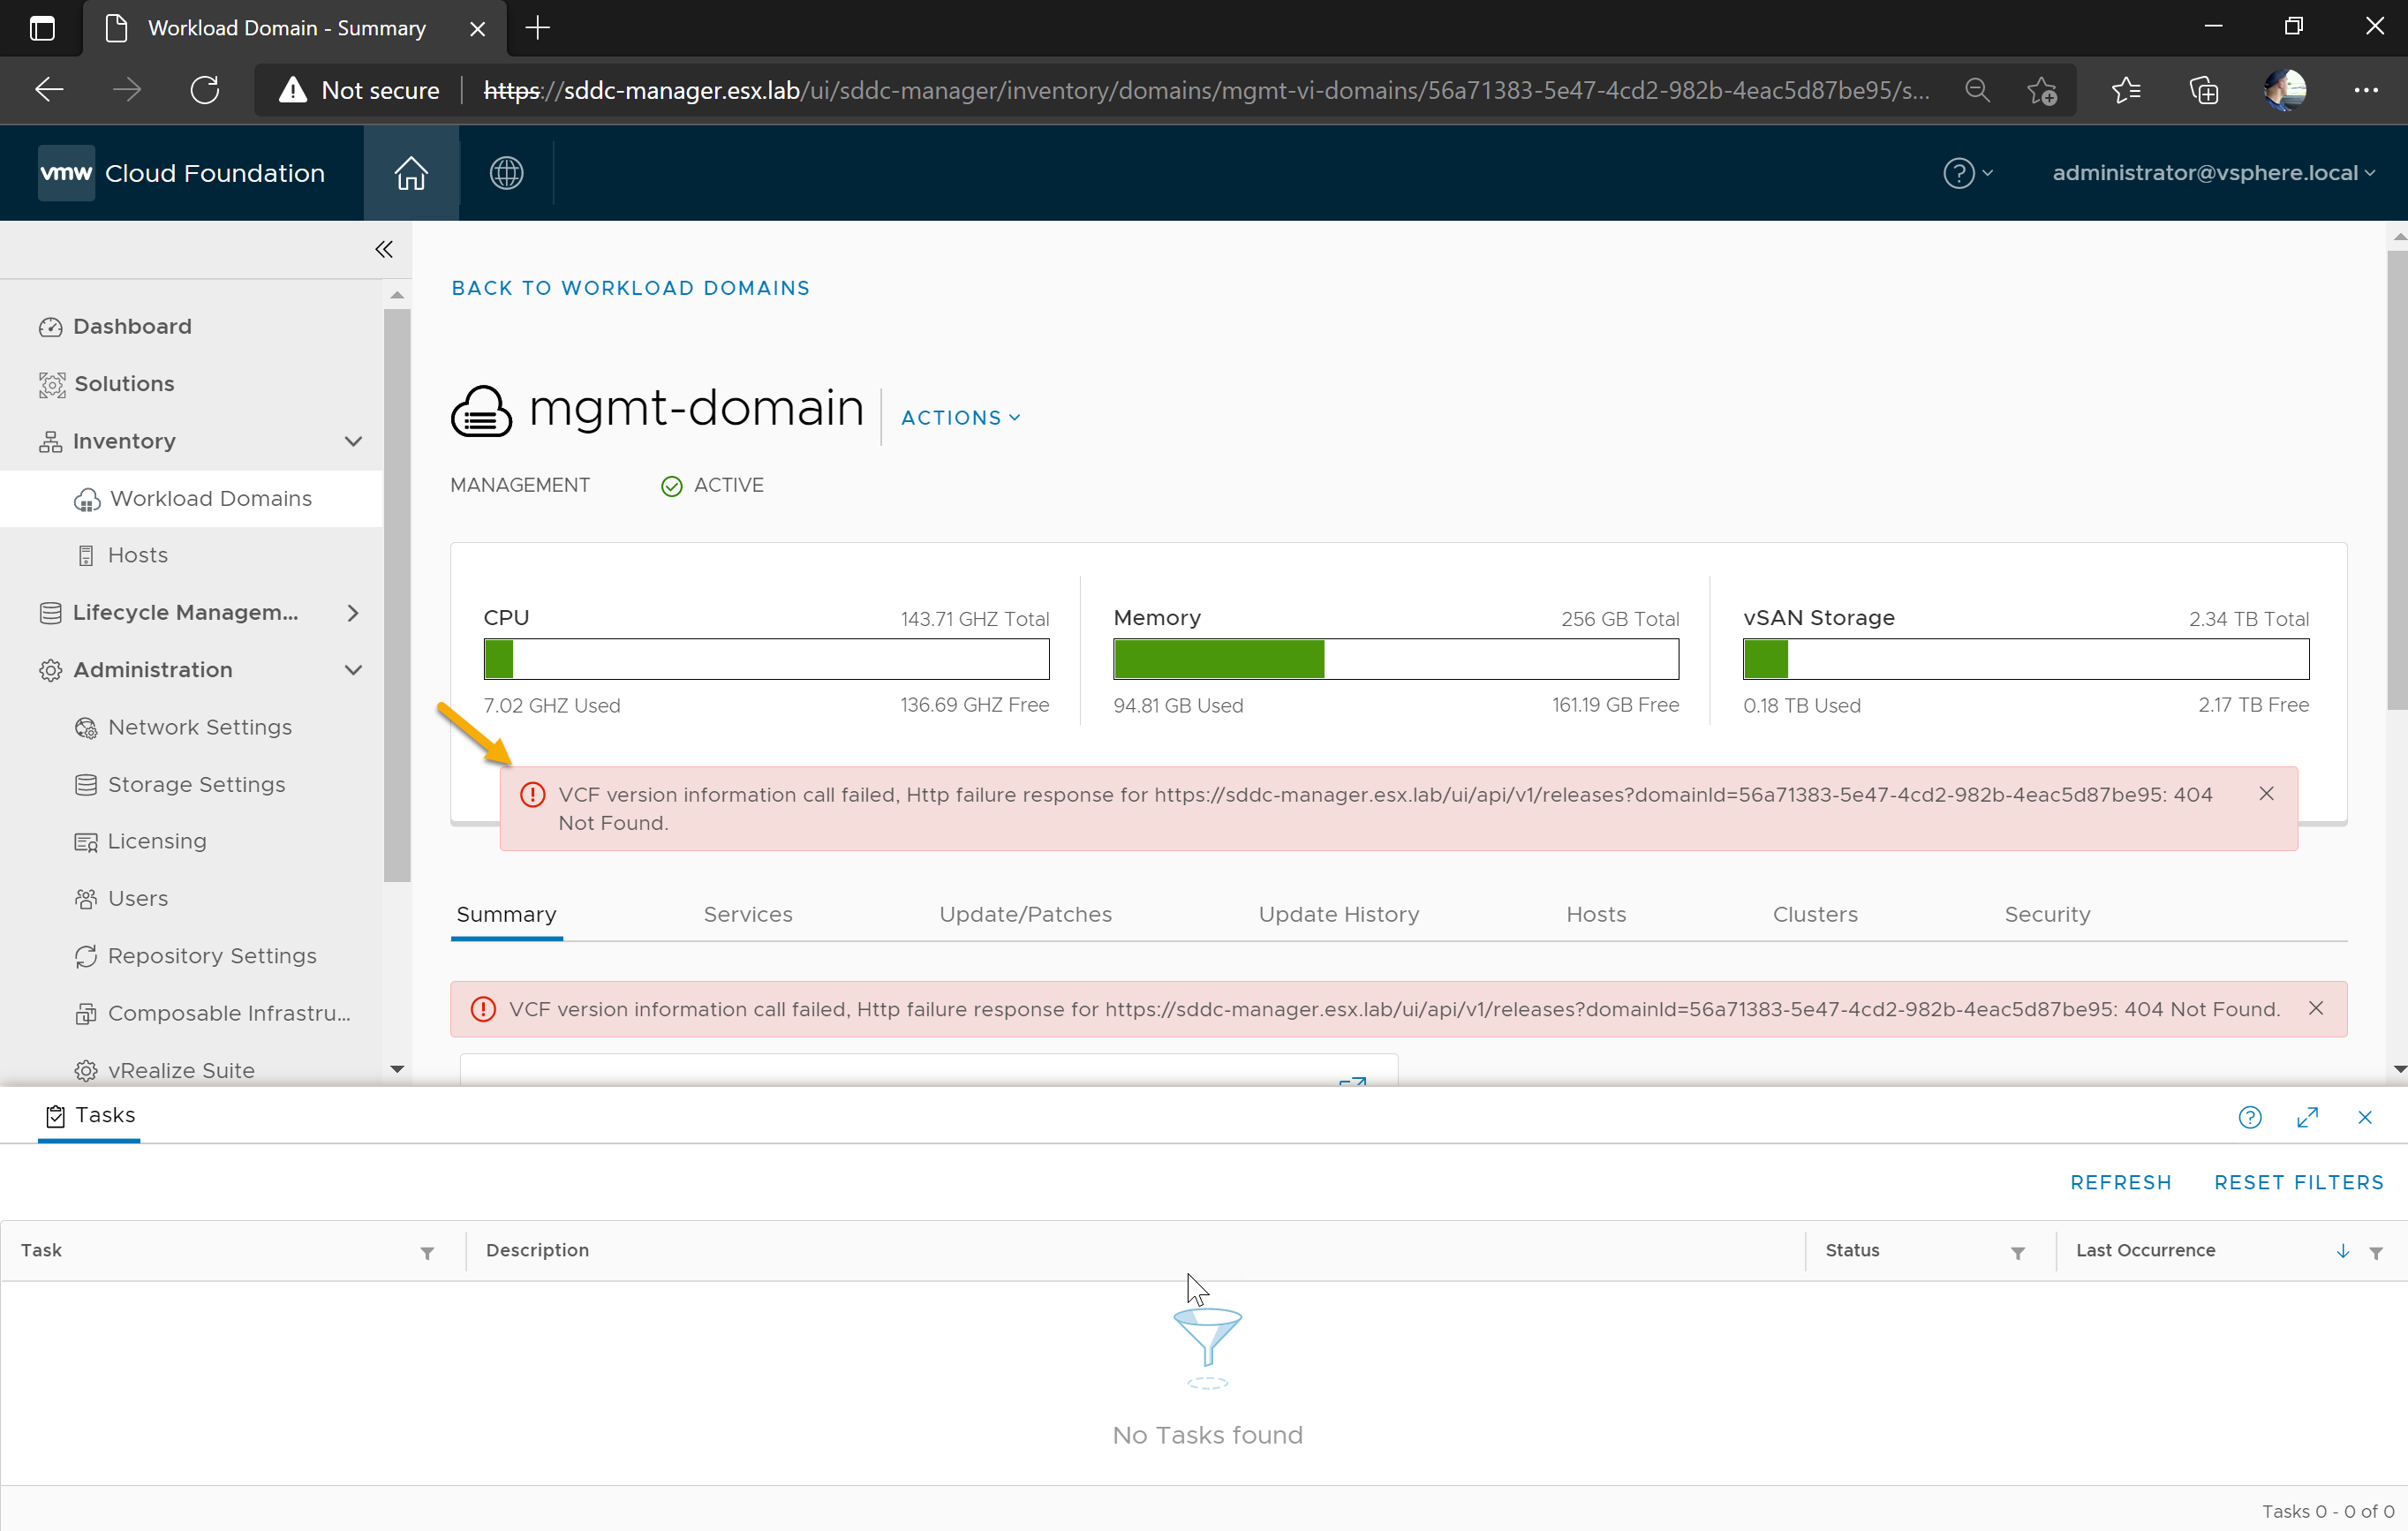
Task: Open the browser profile avatar
Action: [2285, 90]
